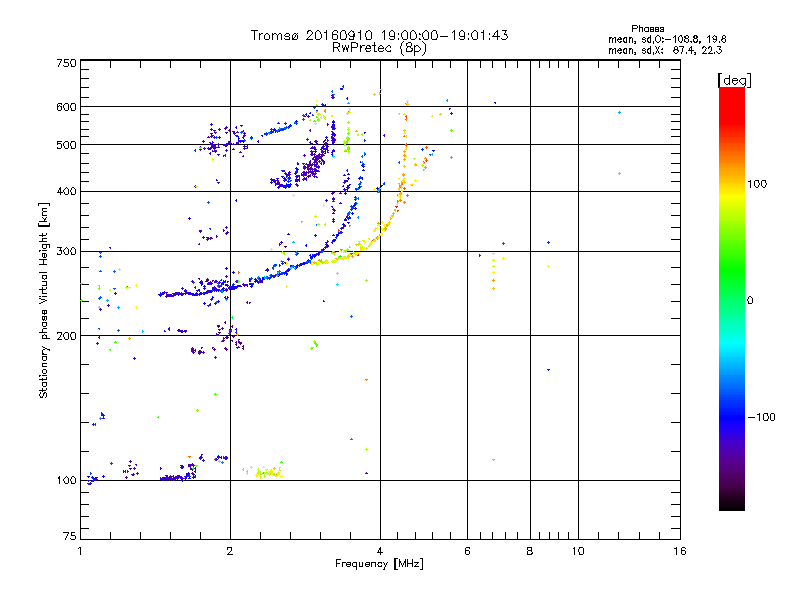Image resolution: width=800 pixels, height=600 pixels.
Task: Click the x-axis tick label '6'
Action: 467,551
